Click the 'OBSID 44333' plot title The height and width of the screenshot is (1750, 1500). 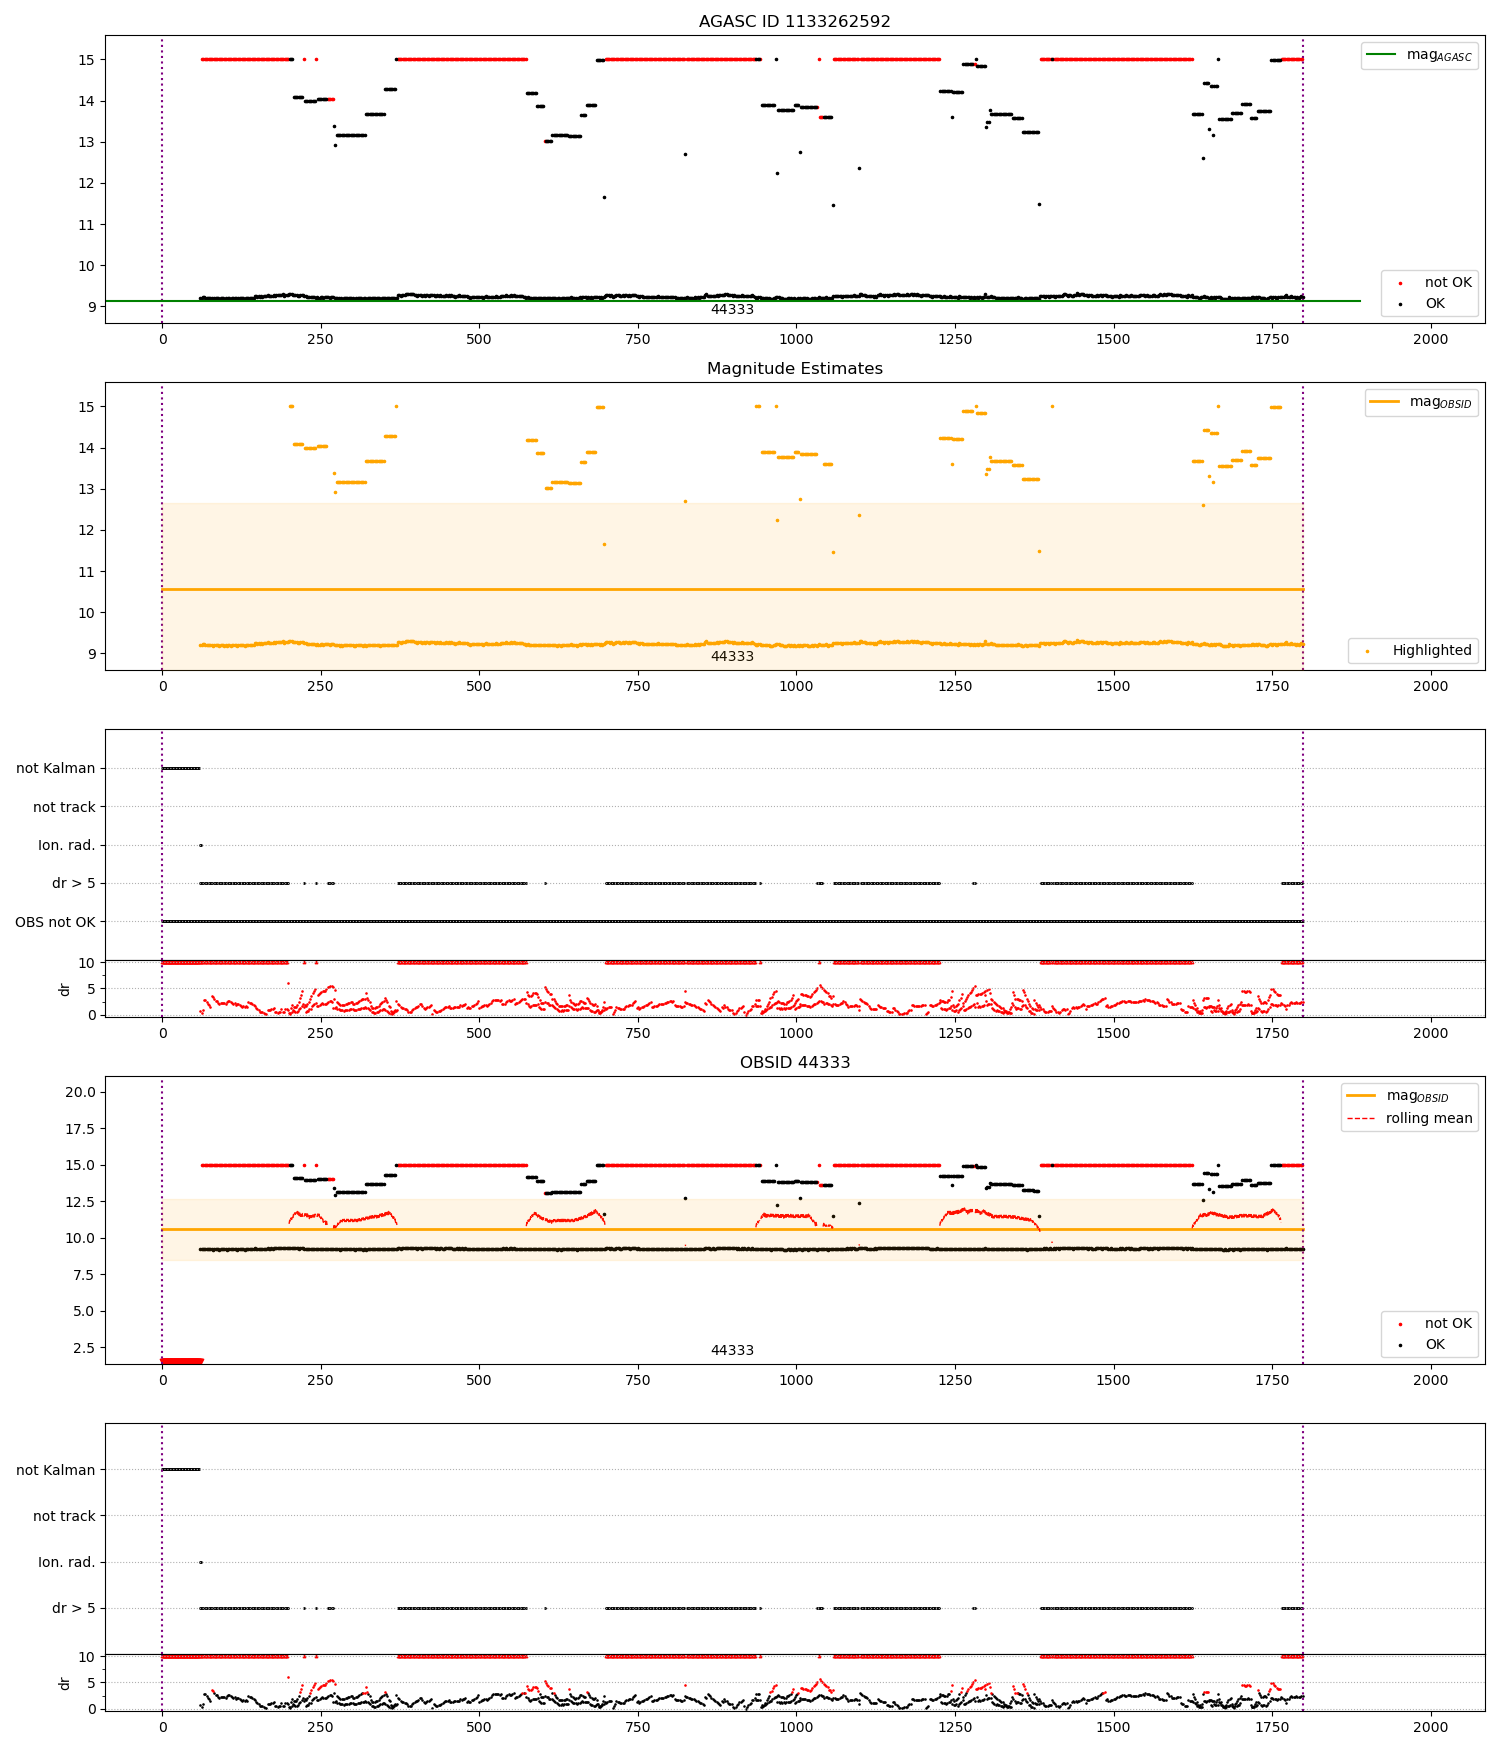point(794,1062)
